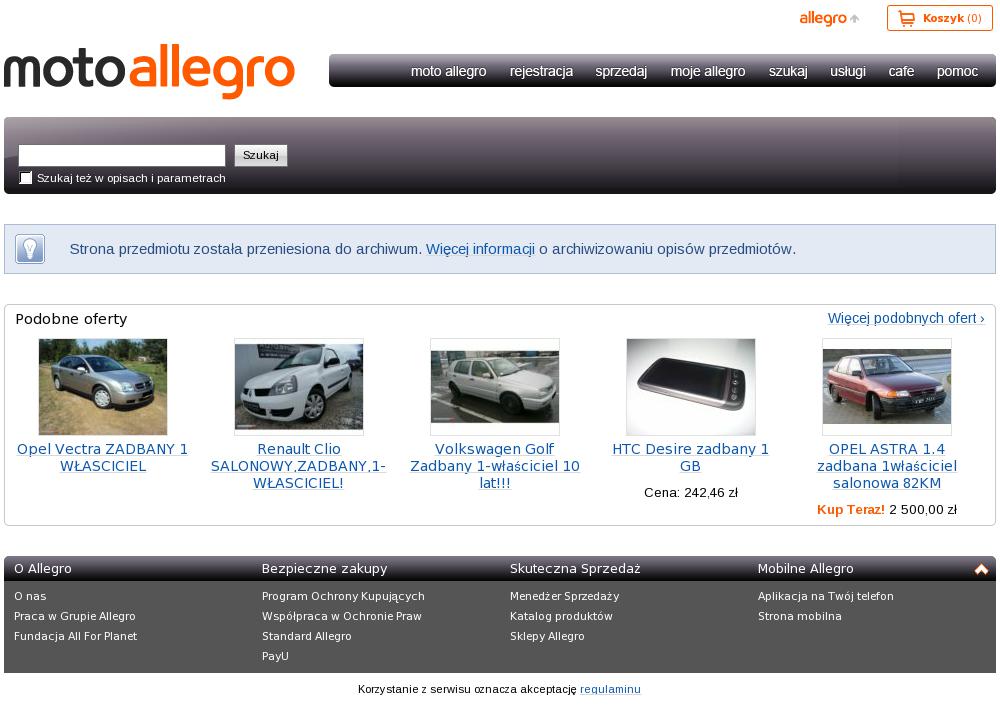Screen dimensions: 1000x709
Task: Open moje allegro menu item
Action: pos(708,71)
